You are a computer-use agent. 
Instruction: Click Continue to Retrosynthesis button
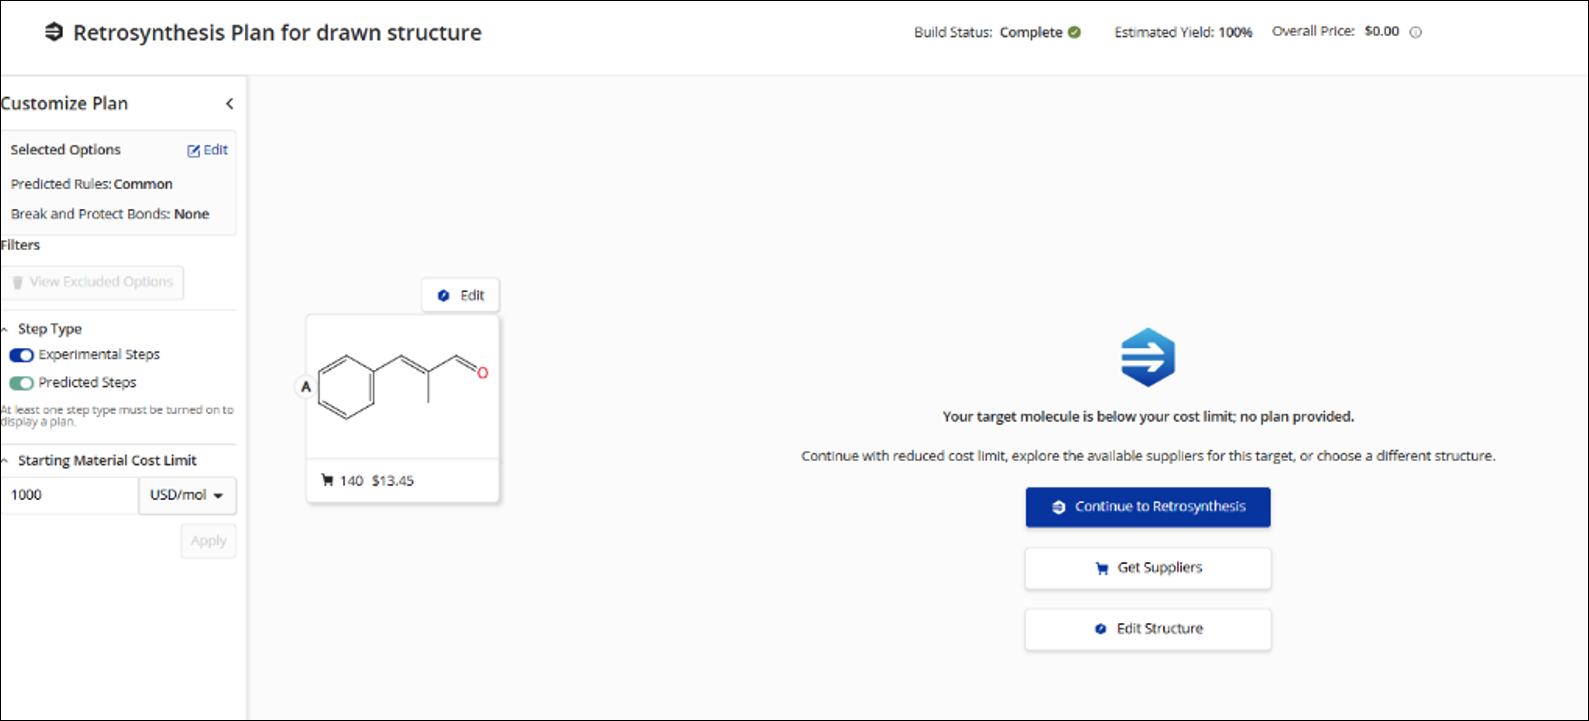[1148, 507]
